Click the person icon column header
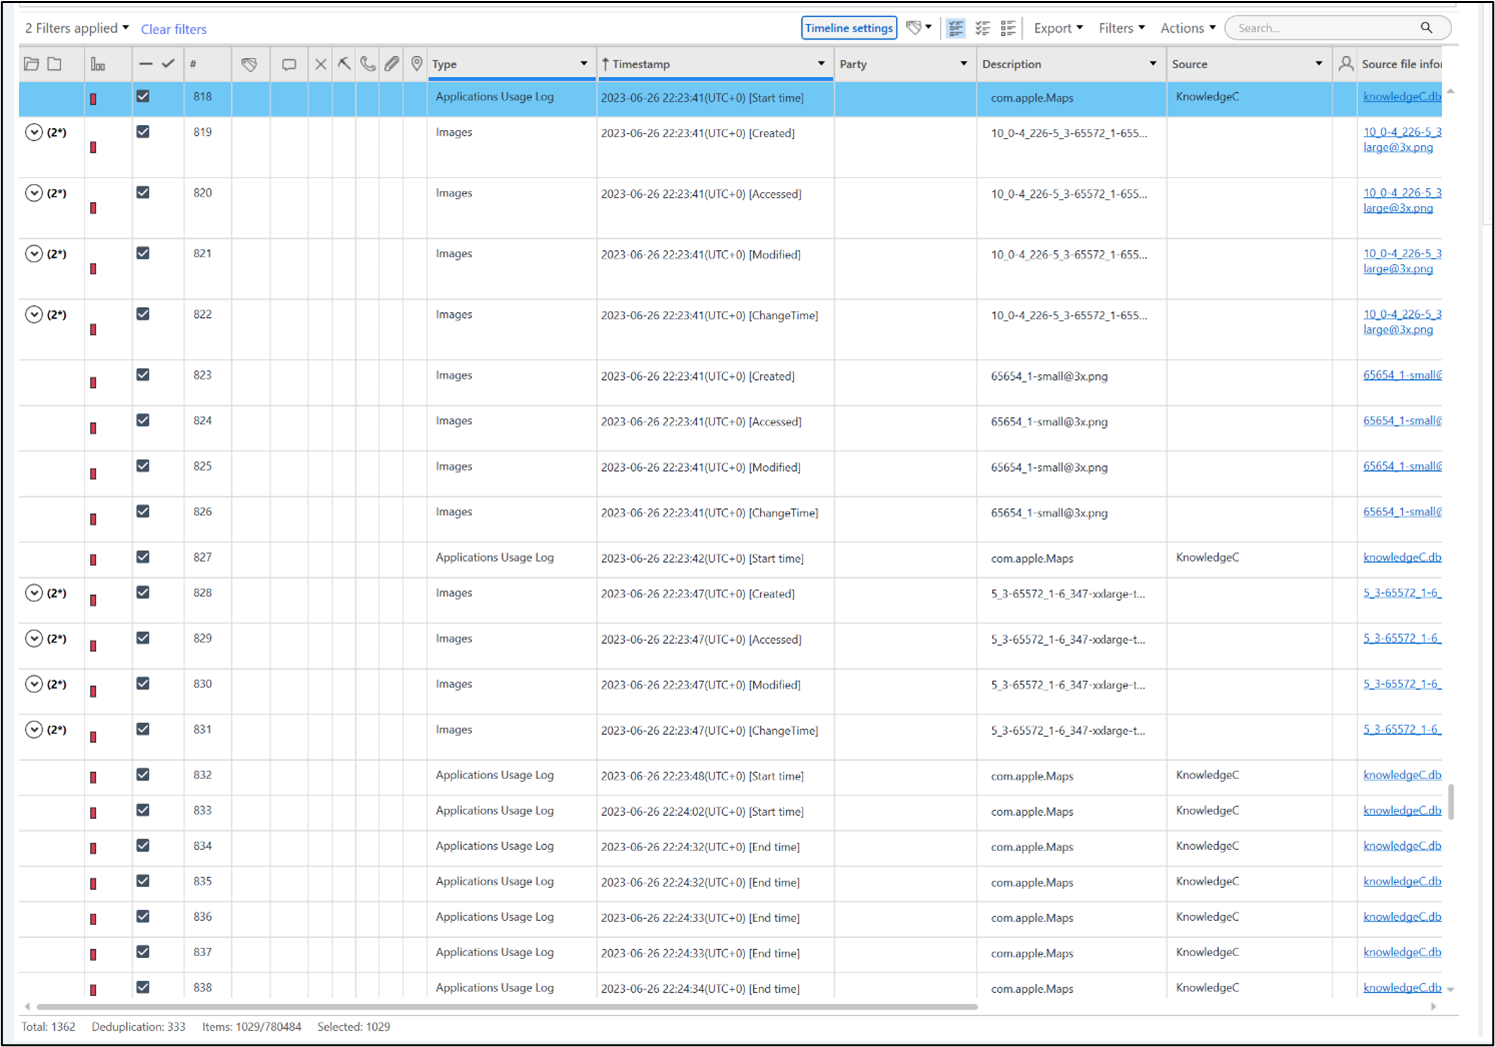 (1346, 64)
